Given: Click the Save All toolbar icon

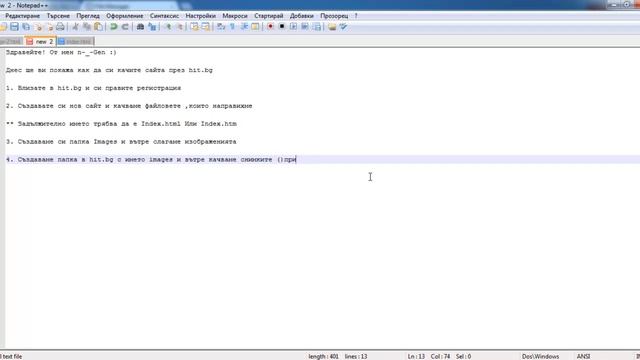Looking at the screenshot, I should 26,27.
